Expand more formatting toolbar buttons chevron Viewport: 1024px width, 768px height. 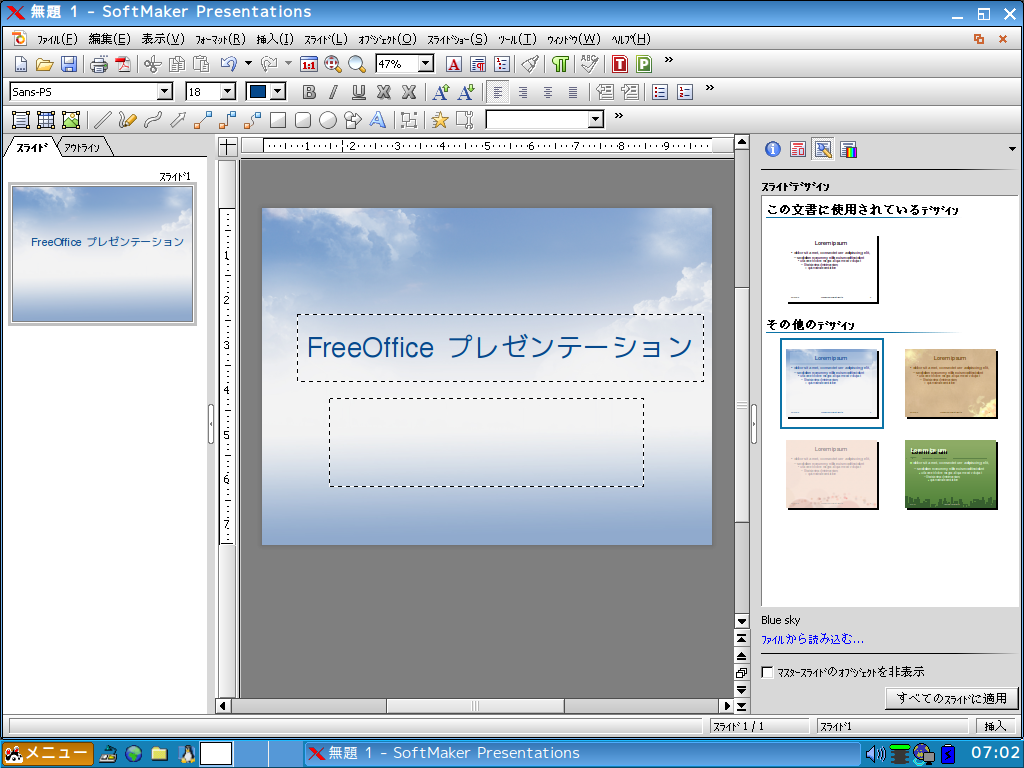point(710,88)
